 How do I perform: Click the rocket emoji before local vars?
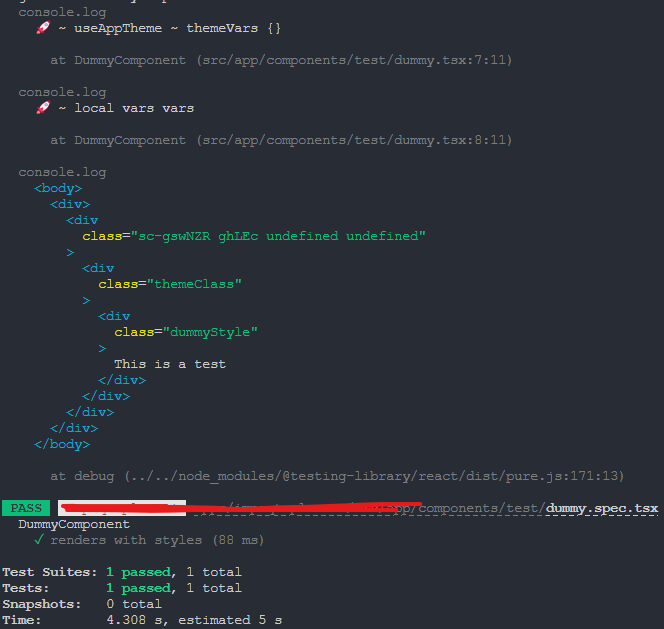tap(43, 108)
